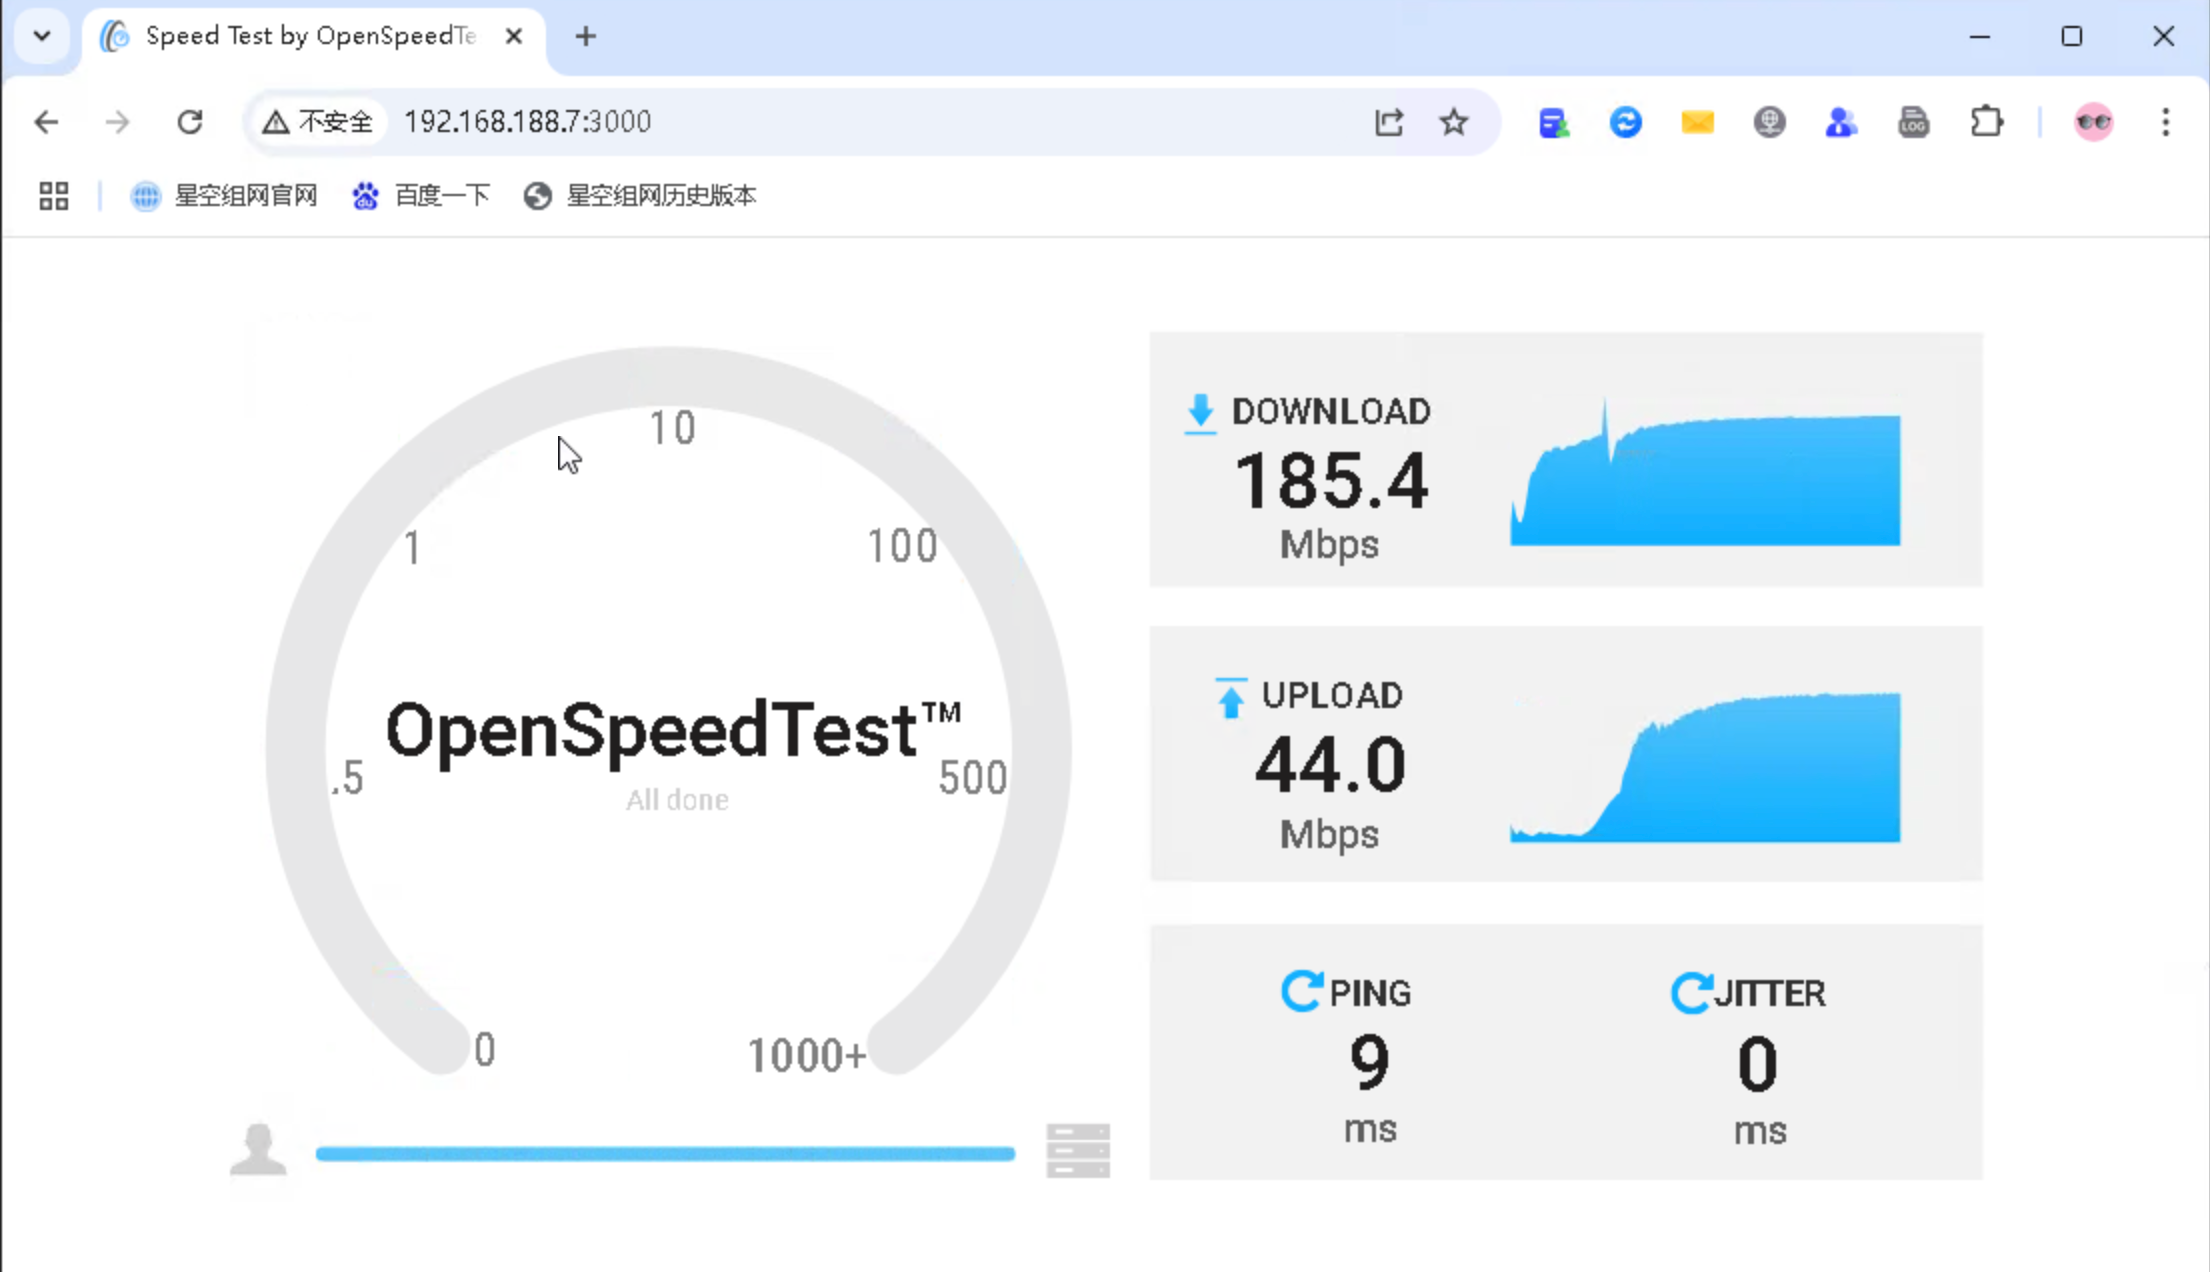Open the extensions puzzle icon
Screen dimensions: 2210x1272
click(x=1986, y=122)
